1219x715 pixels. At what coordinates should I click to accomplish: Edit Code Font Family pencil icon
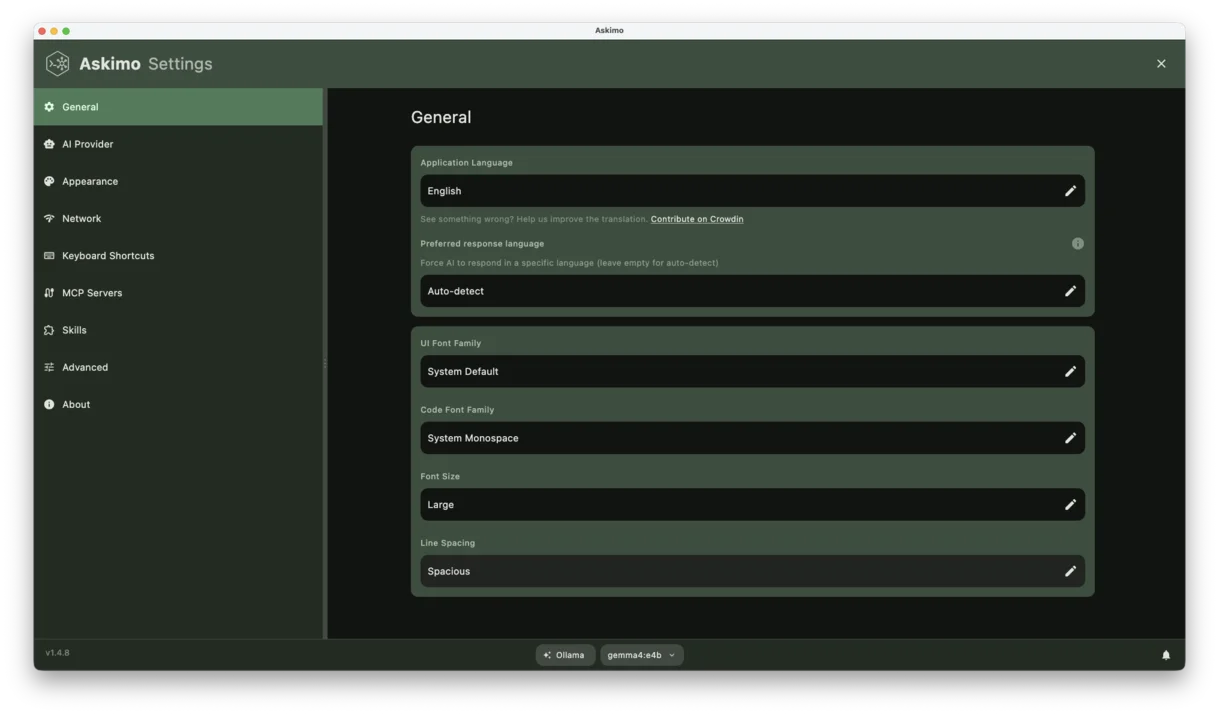(1070, 438)
